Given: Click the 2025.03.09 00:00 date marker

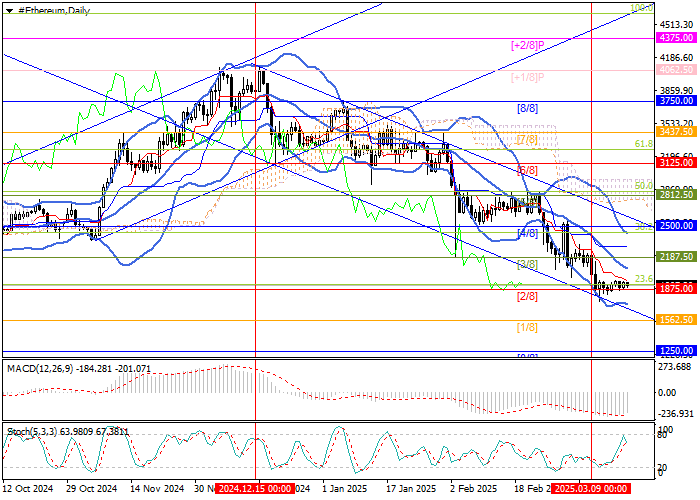Looking at the screenshot, I should coord(590,490).
